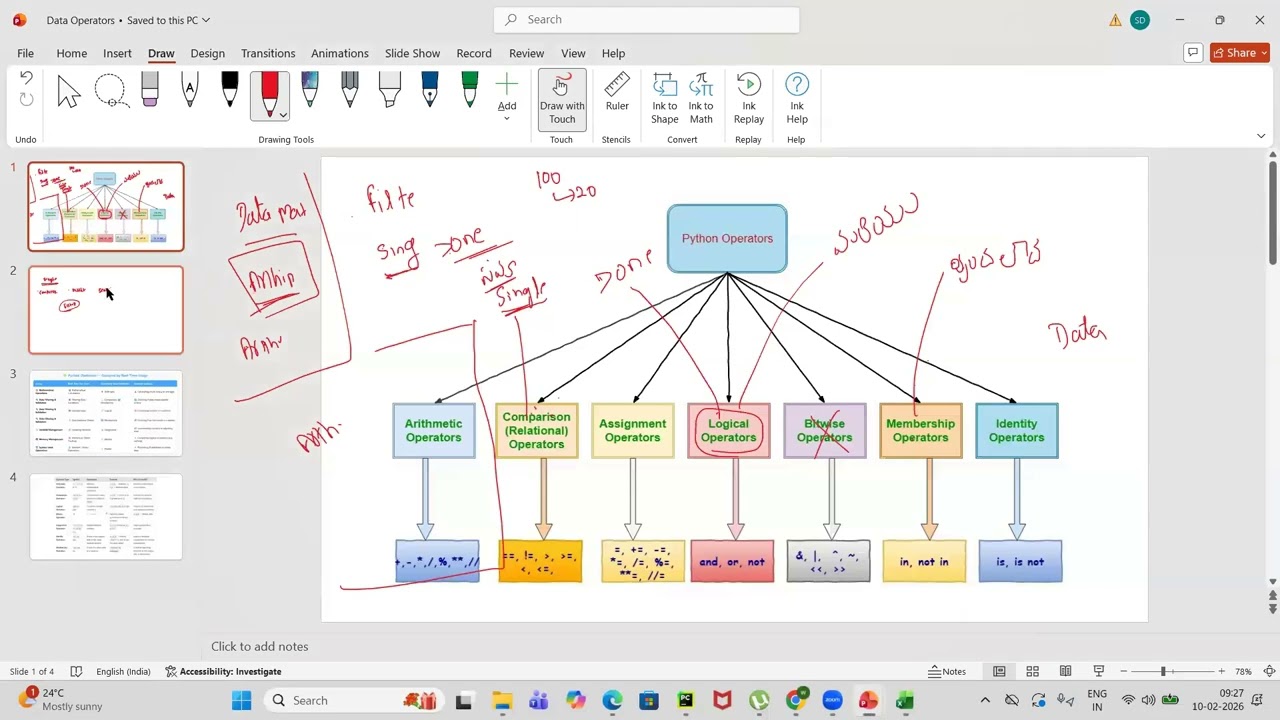The height and width of the screenshot is (720, 1280).
Task: Choose the white highlighter tool
Action: [390, 90]
